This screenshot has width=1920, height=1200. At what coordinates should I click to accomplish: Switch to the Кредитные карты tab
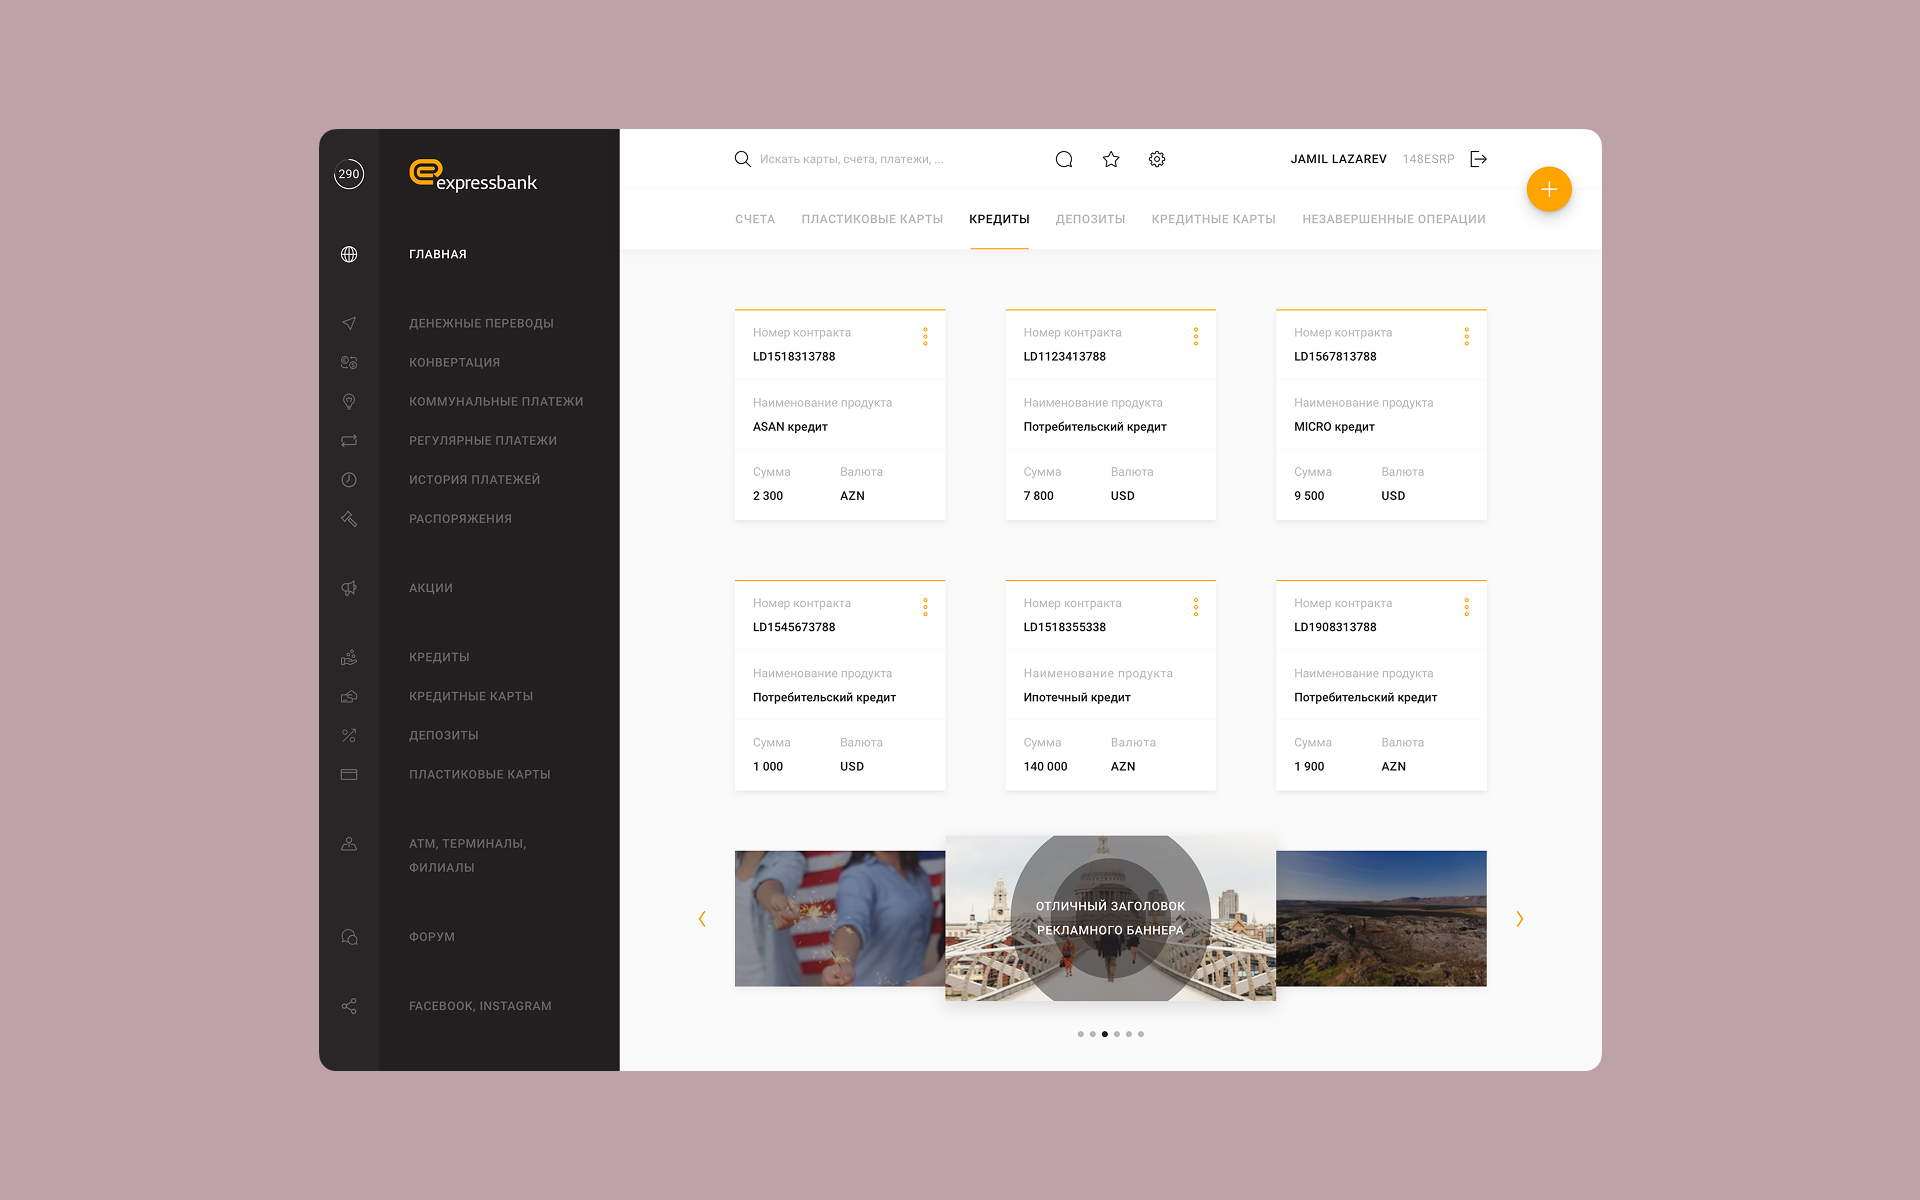(x=1213, y=219)
